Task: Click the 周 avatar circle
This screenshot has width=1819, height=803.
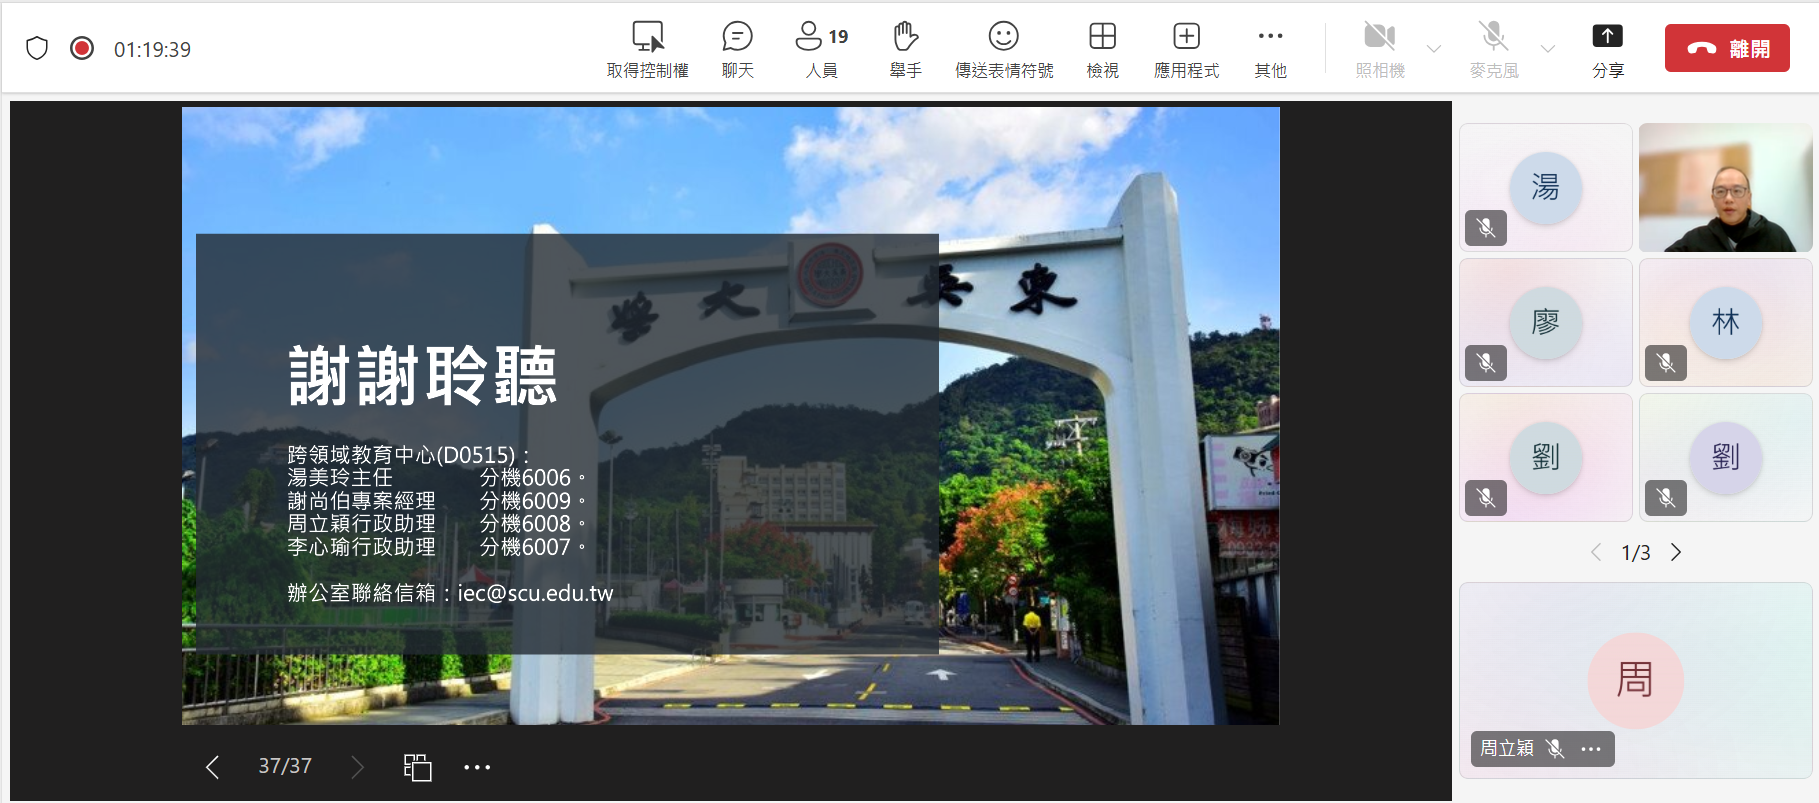Action: pyautogui.click(x=1635, y=681)
